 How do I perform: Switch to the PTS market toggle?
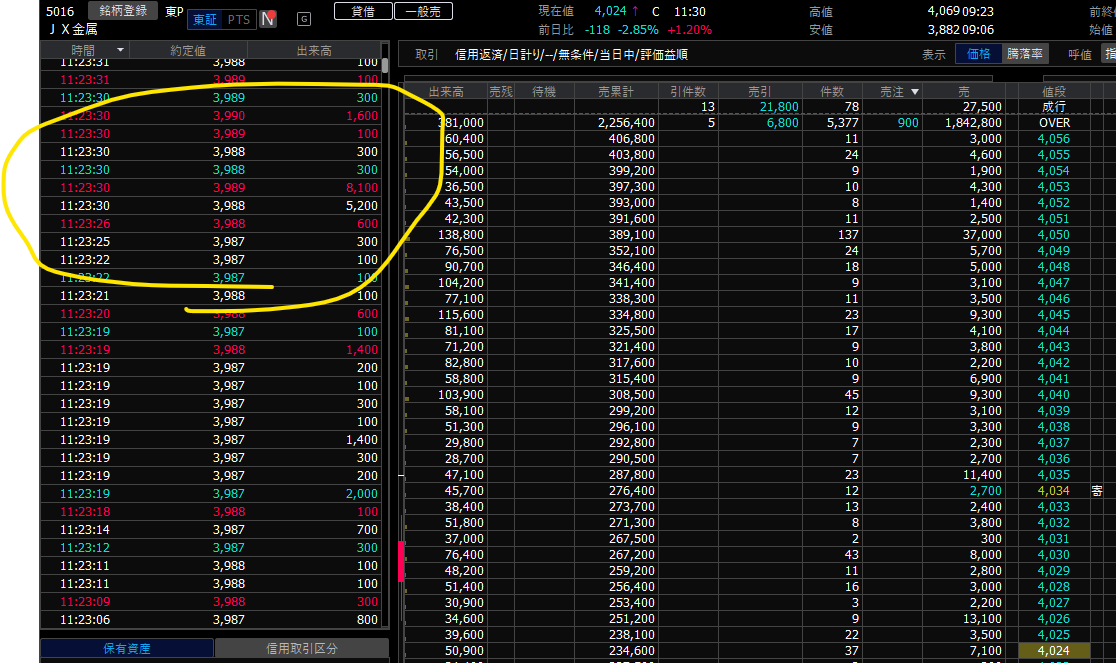click(239, 19)
